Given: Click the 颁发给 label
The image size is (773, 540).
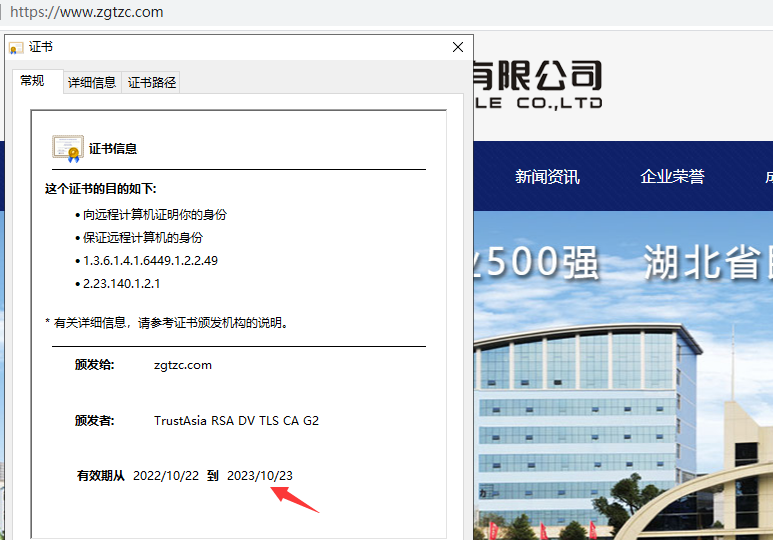Looking at the screenshot, I should coord(95,365).
